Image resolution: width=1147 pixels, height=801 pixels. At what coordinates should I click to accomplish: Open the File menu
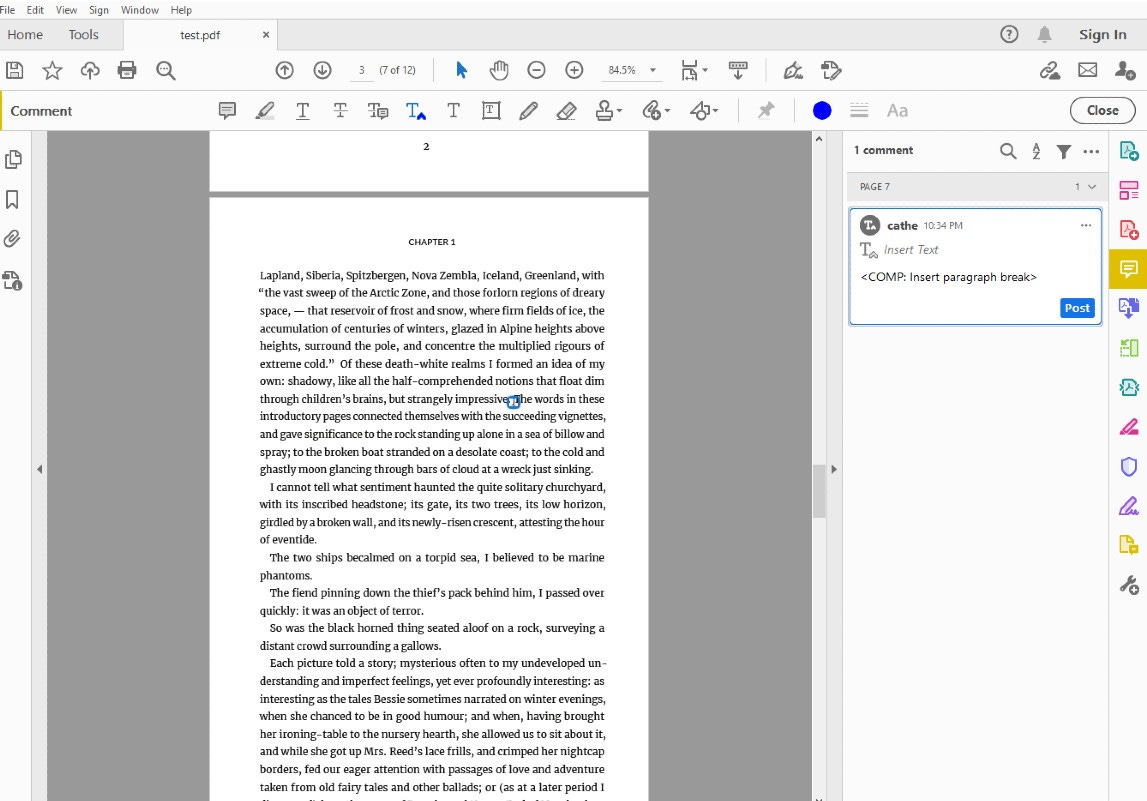pyautogui.click(x=7, y=10)
